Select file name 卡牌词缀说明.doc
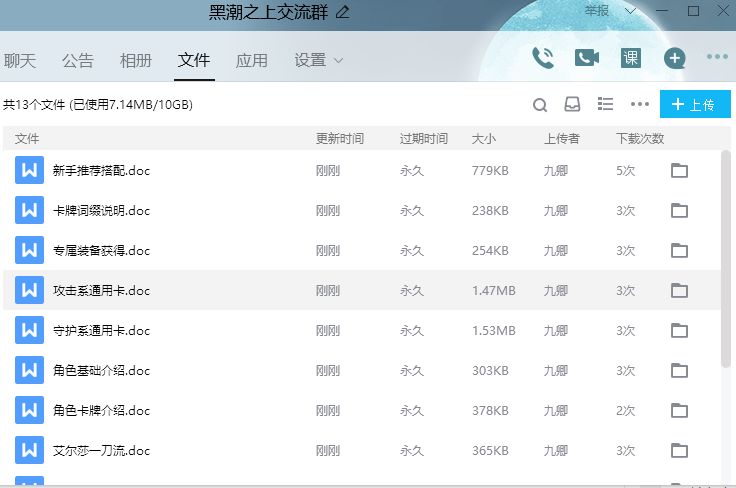Viewport: 736px width, 488px height. click(x=101, y=210)
